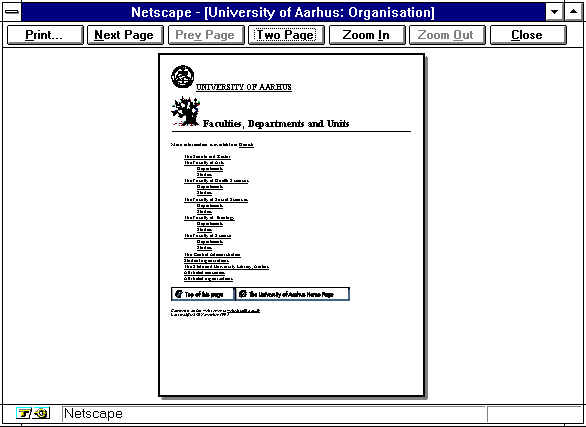Maximize the Netscape window using up arrow
Viewport: 586px width, 427px height.
click(x=573, y=12)
